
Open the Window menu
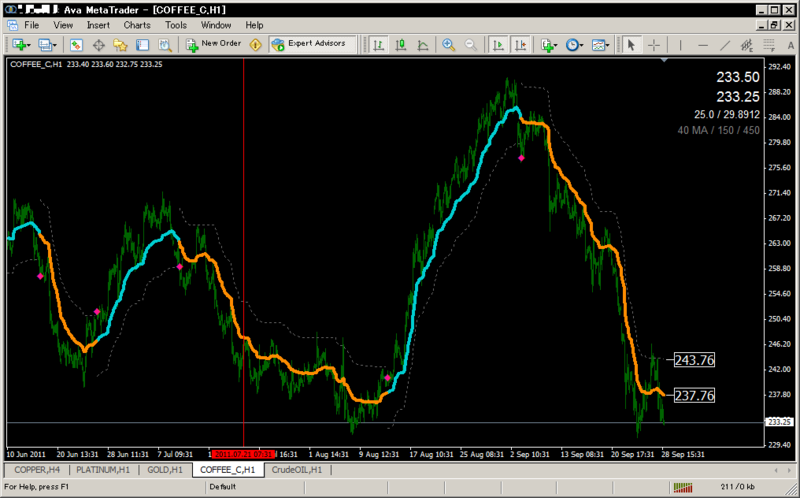[x=216, y=25]
